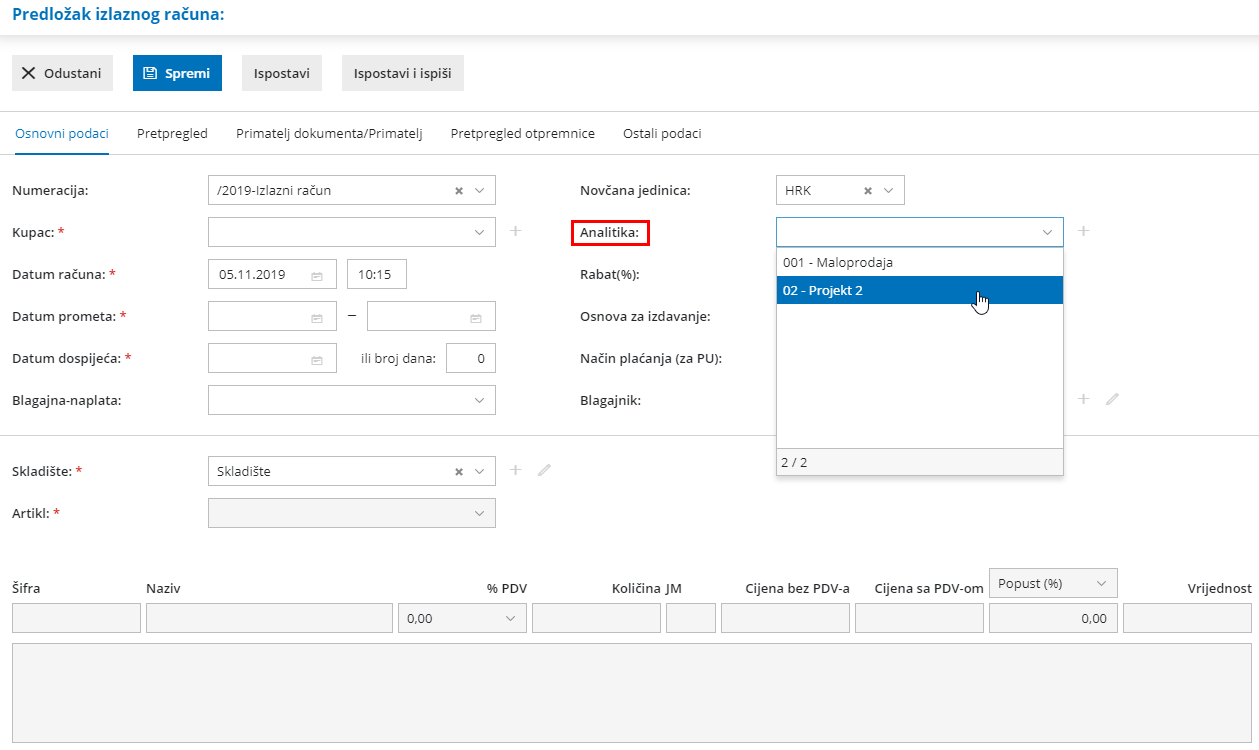
Task: Open the Novčana jedinica dropdown arrow
Action: click(888, 190)
